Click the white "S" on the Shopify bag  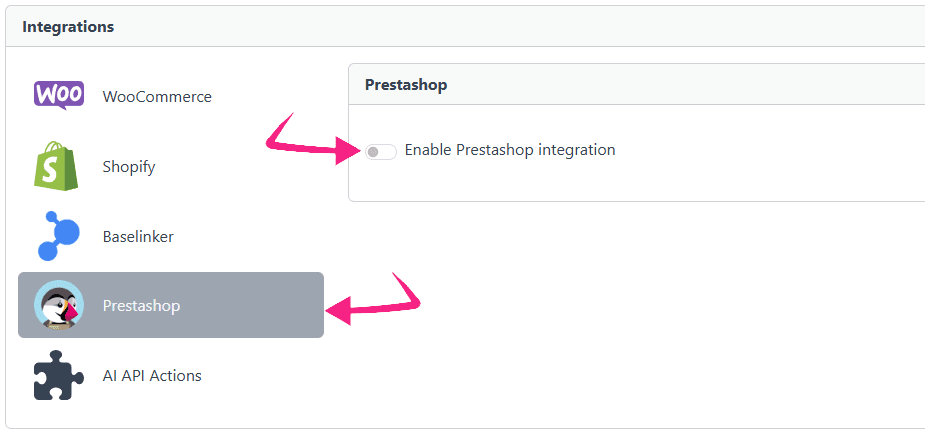[x=57, y=169]
